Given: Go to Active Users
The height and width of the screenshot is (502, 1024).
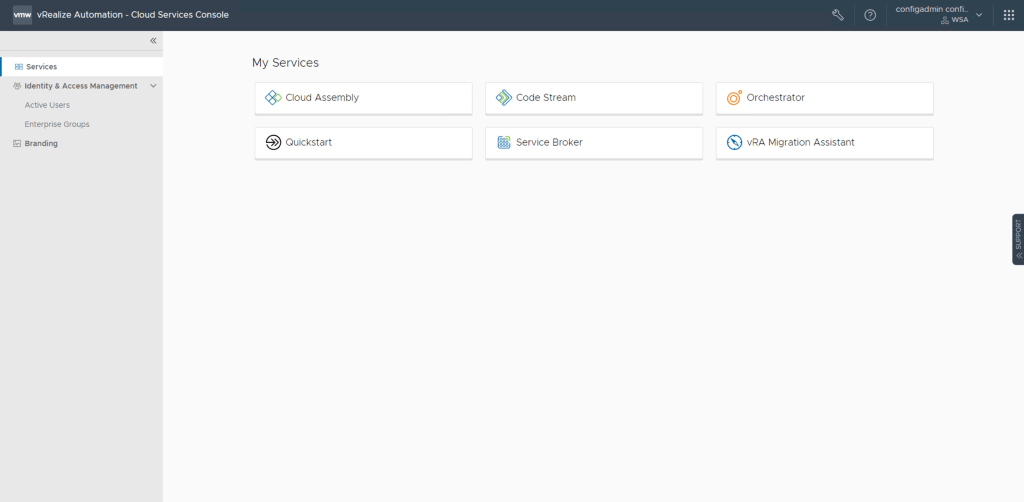Looking at the screenshot, I should coord(47,105).
